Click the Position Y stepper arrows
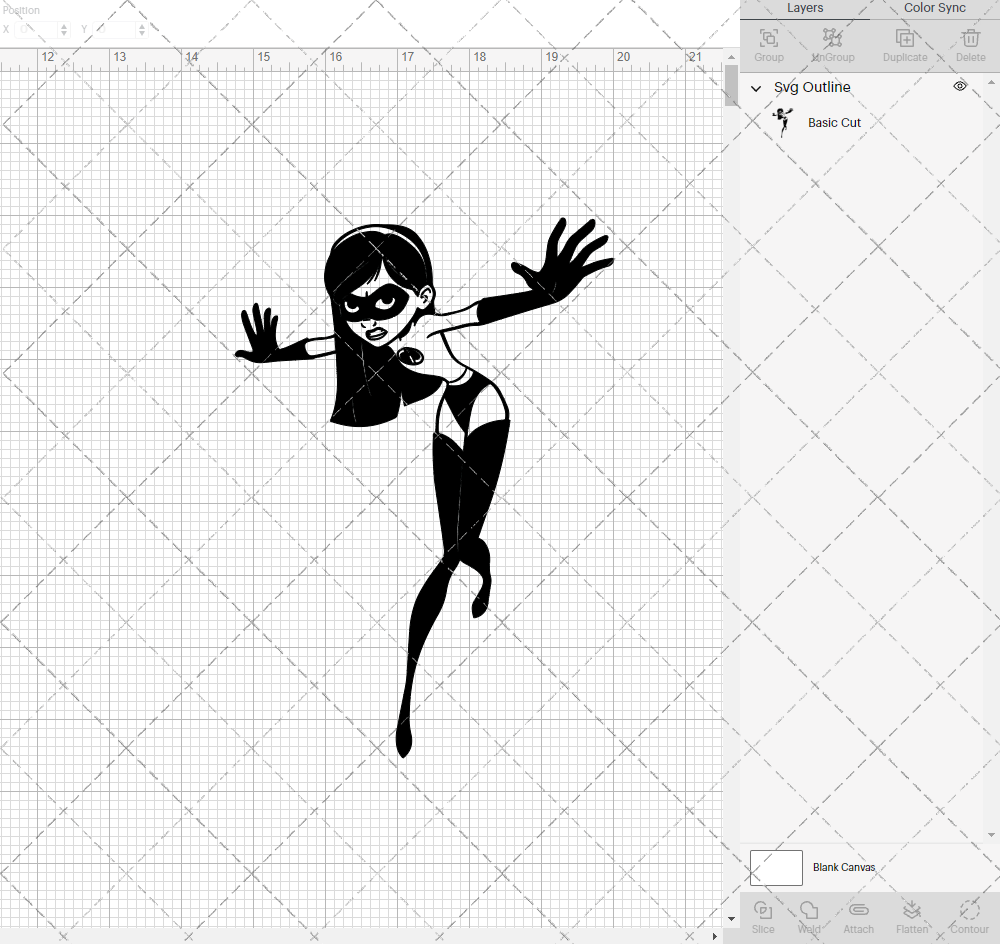 pos(142,29)
